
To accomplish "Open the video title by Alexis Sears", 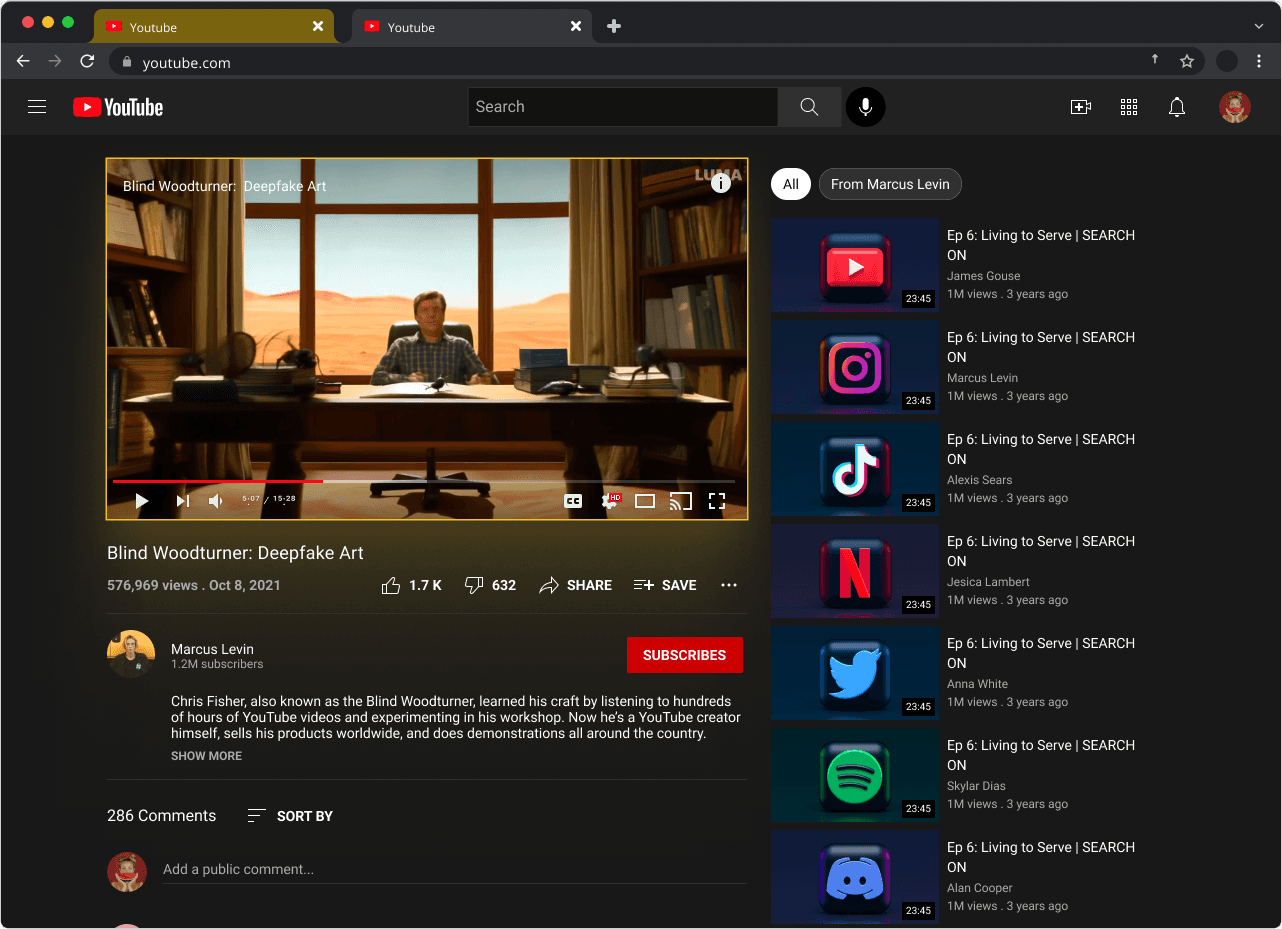I will pos(1041,449).
